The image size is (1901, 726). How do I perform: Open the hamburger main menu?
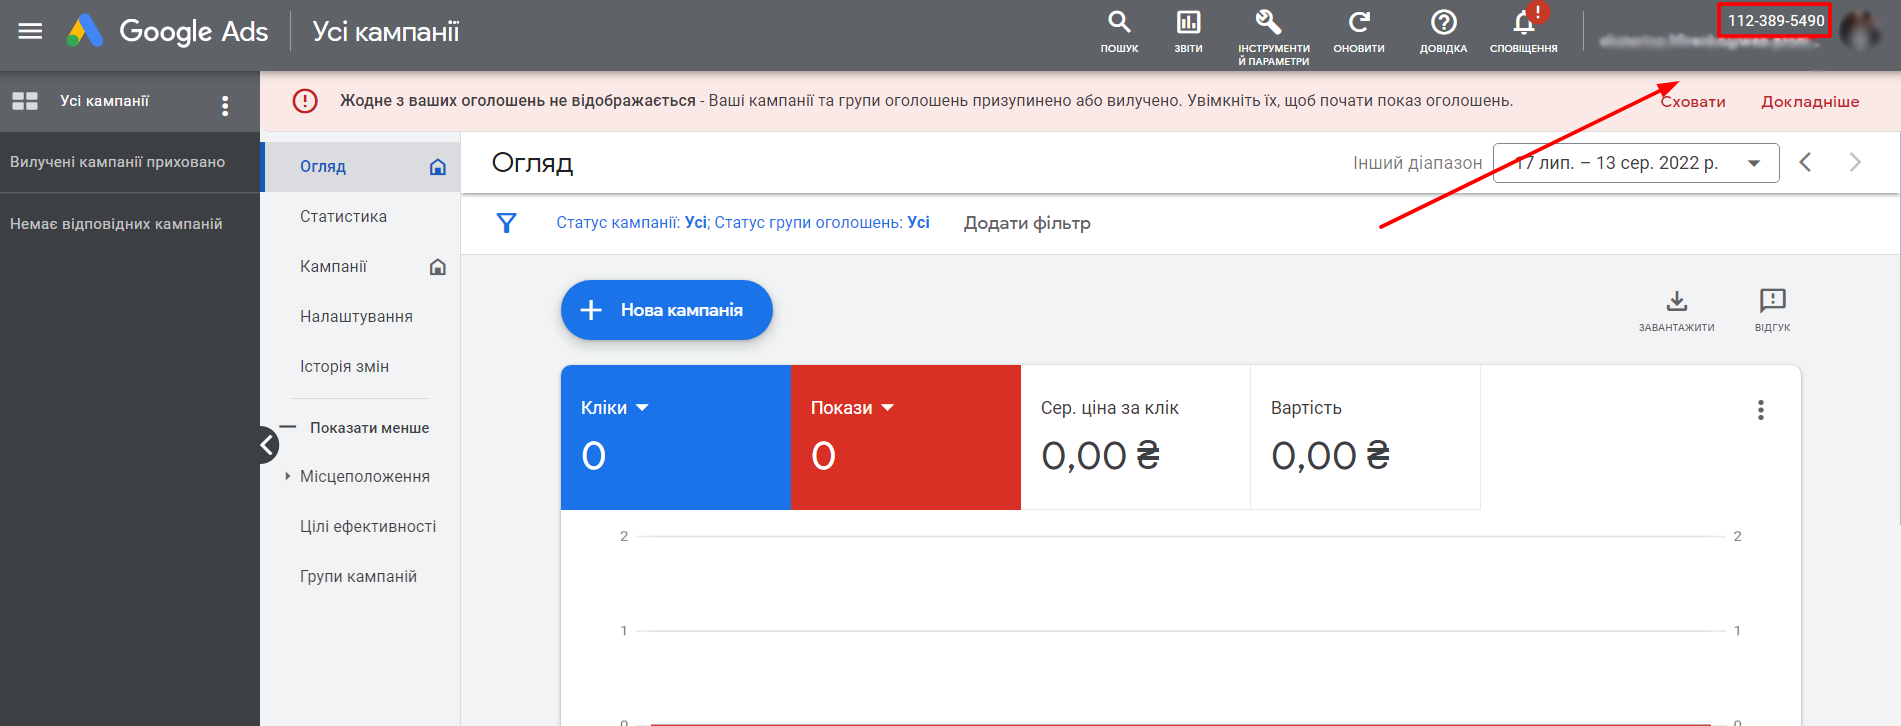coord(30,31)
